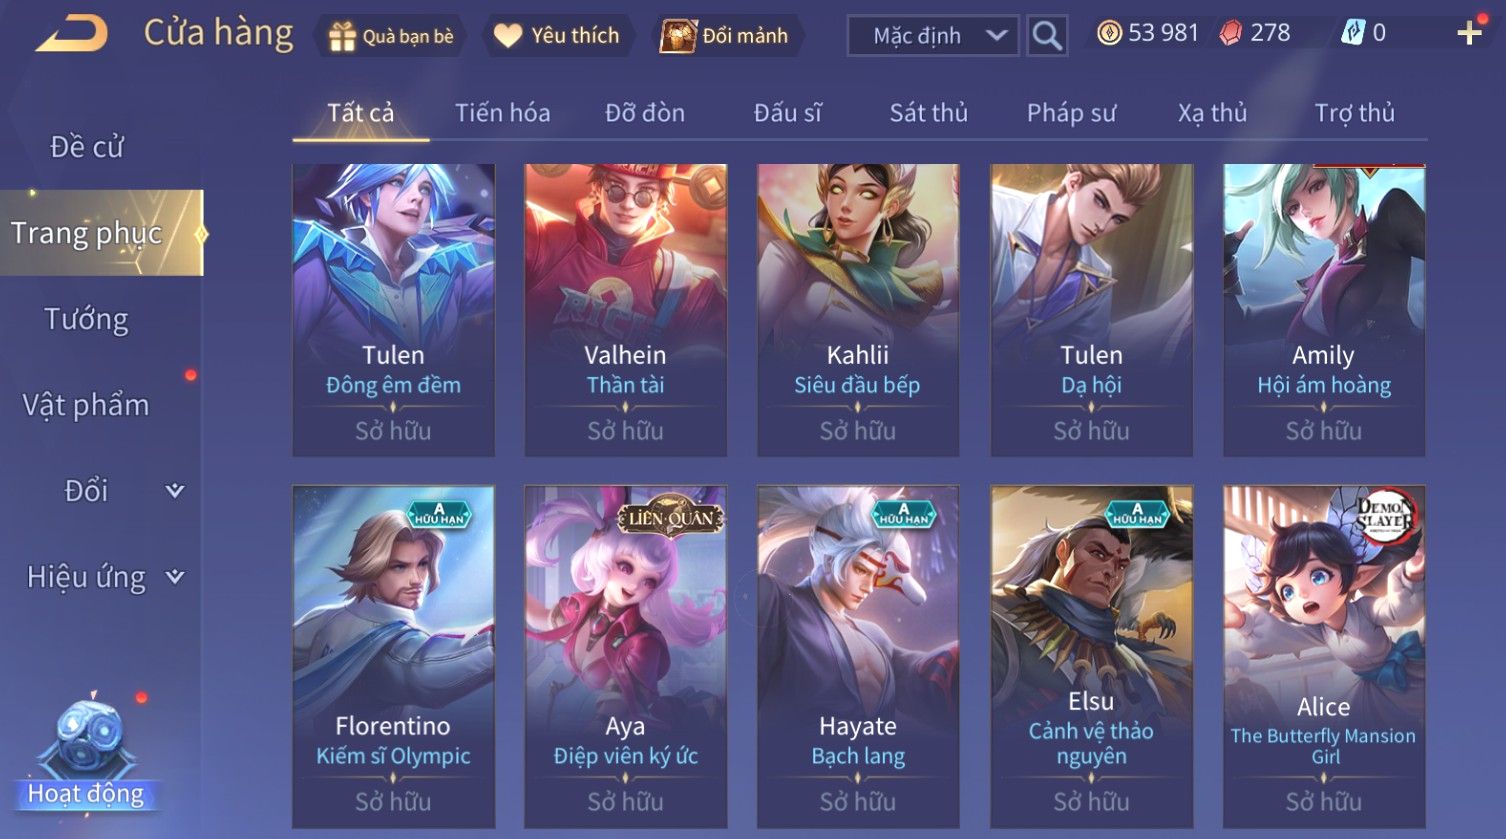Open the search magnifier icon
Screen dimensions: 1506x839
tap(1047, 36)
